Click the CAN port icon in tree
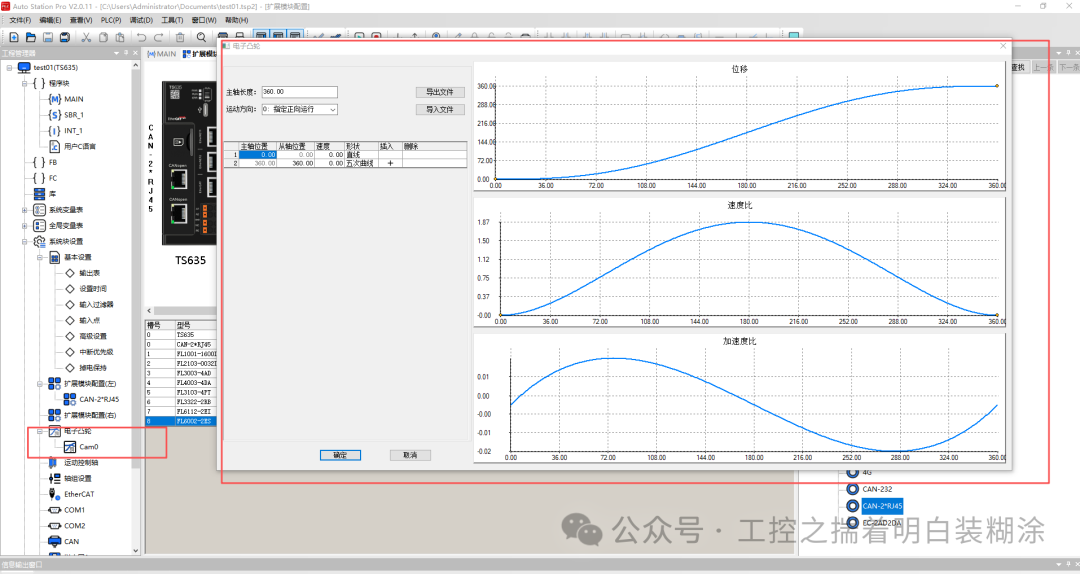 pos(54,542)
